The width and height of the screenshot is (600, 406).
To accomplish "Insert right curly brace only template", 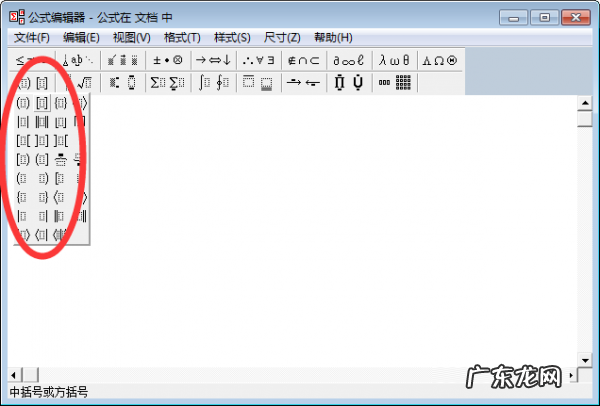I will 42,197.
